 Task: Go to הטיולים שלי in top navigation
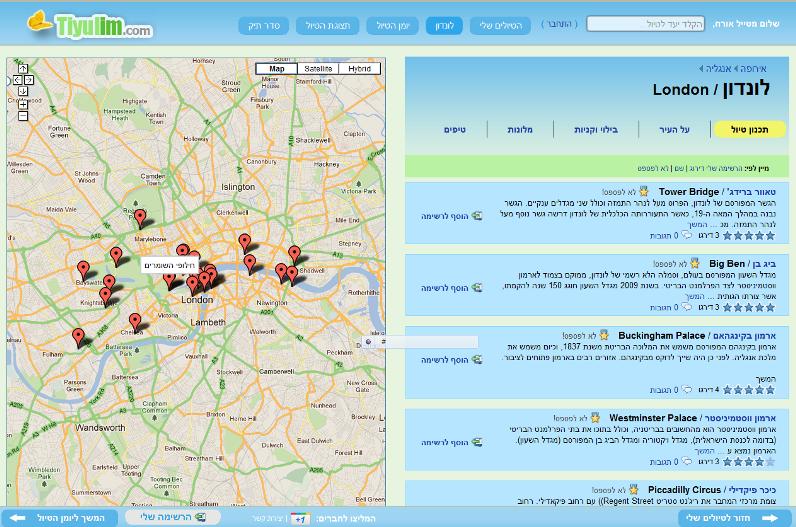(500, 26)
